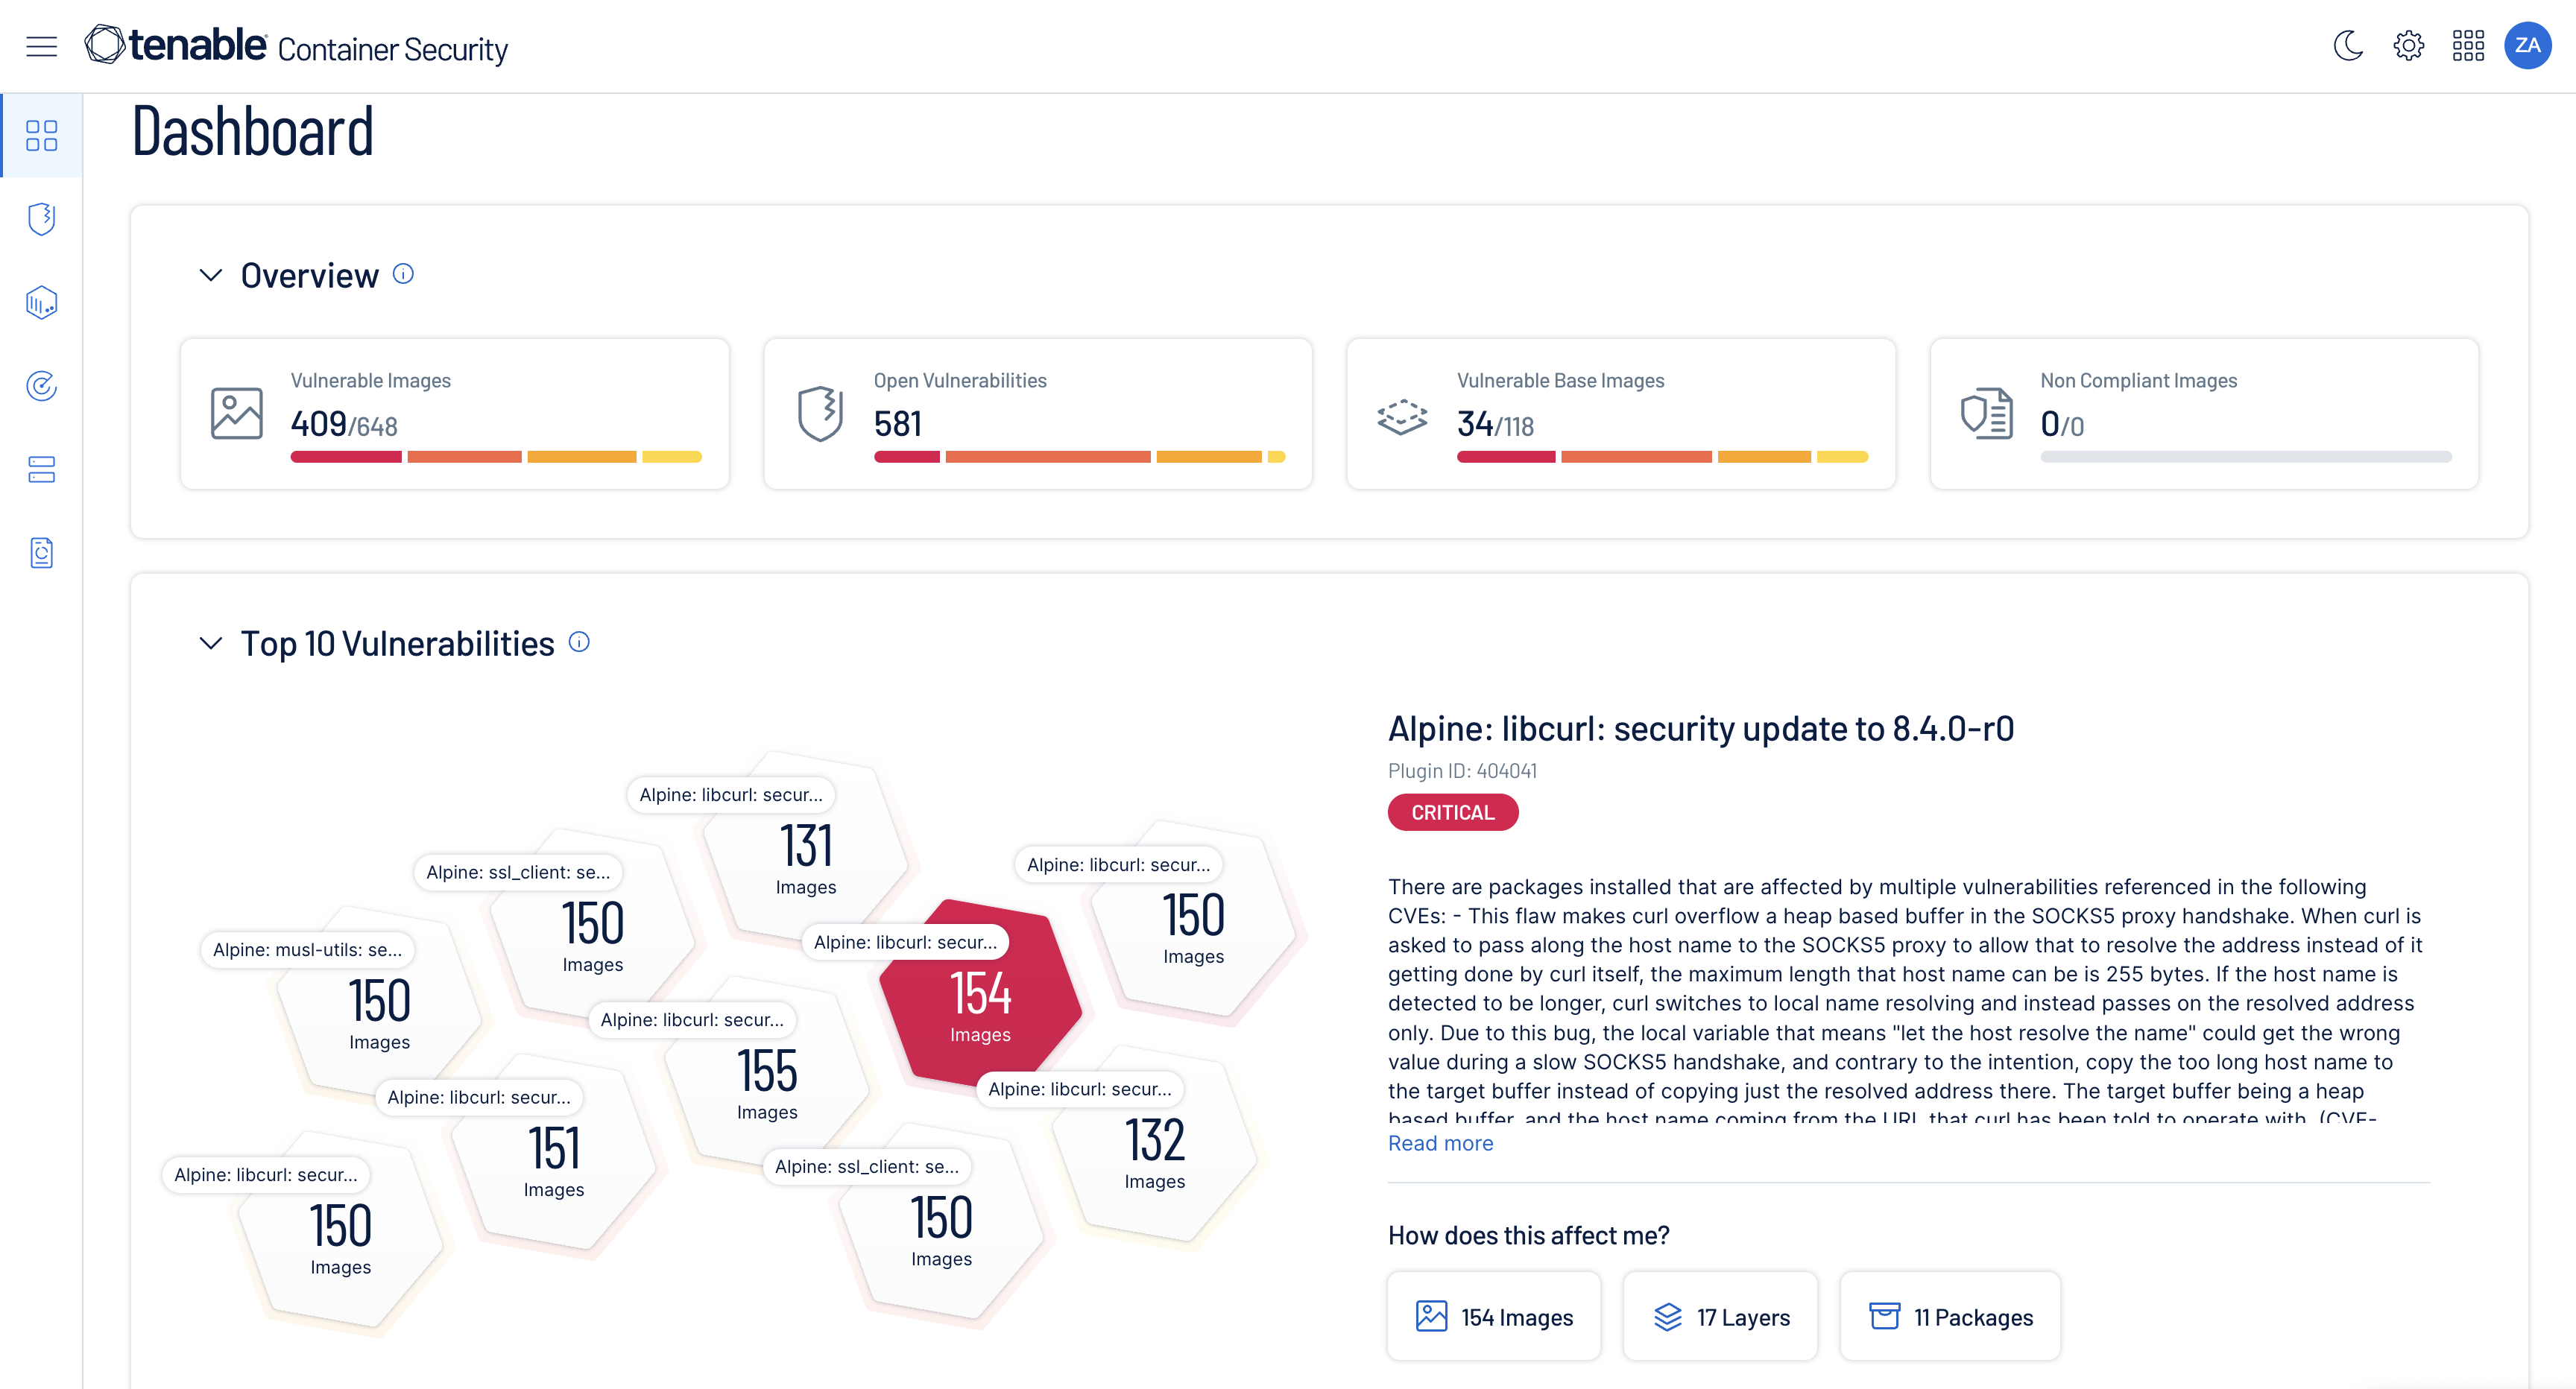
Task: Click the apps/waffle menu icon
Action: [x=2468, y=46]
